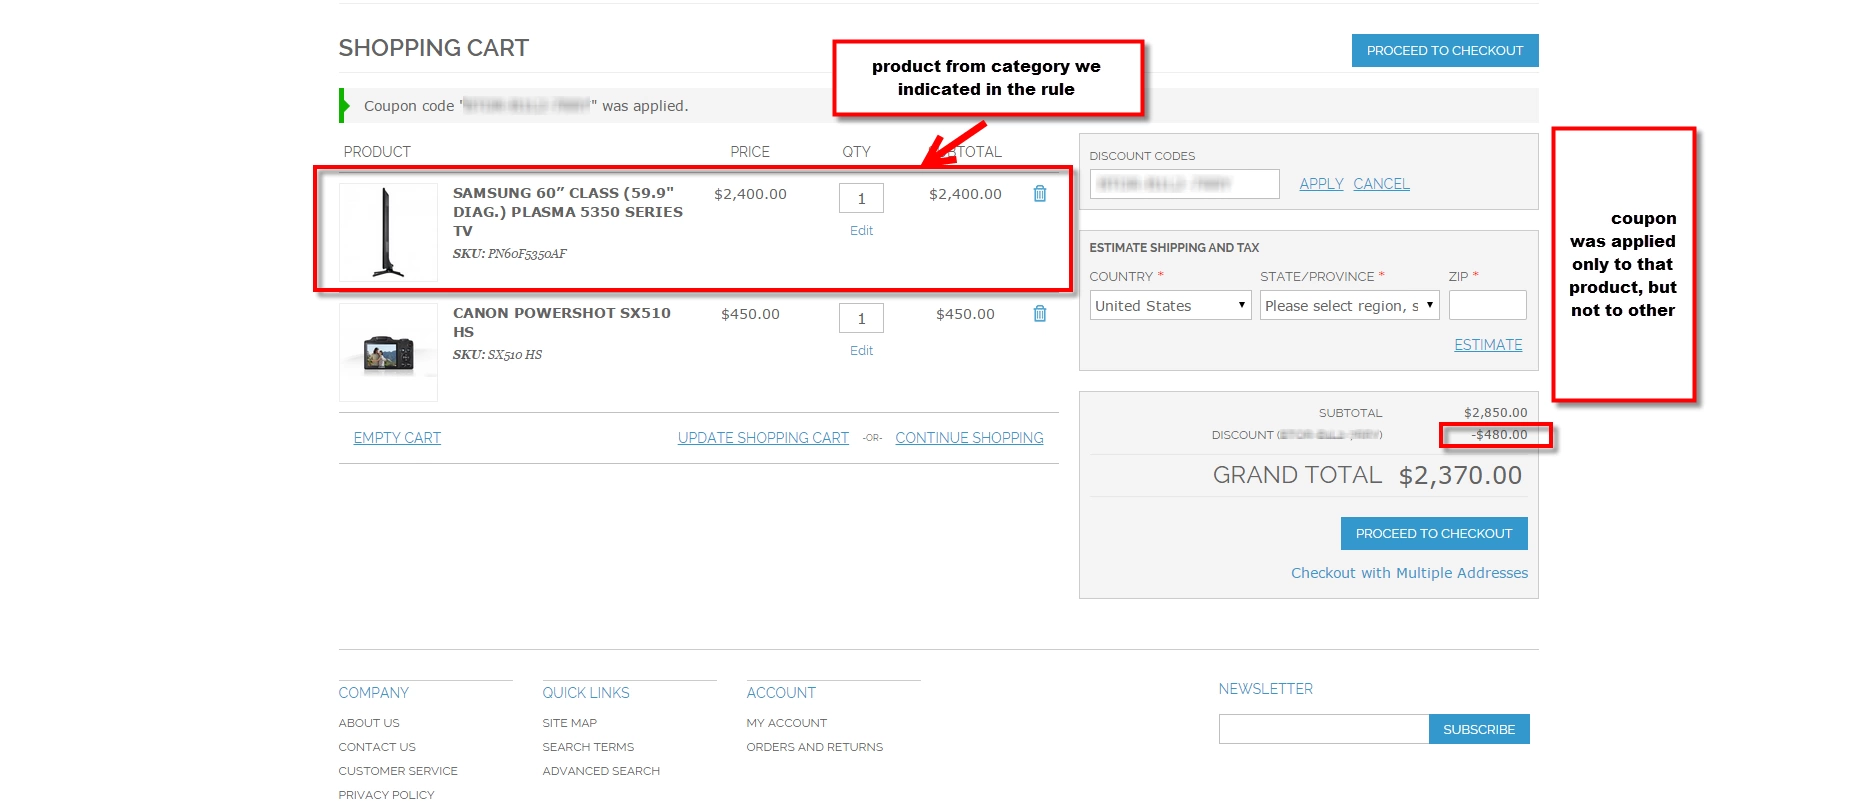Click the SKU: PN60F5350AF text

click(509, 254)
